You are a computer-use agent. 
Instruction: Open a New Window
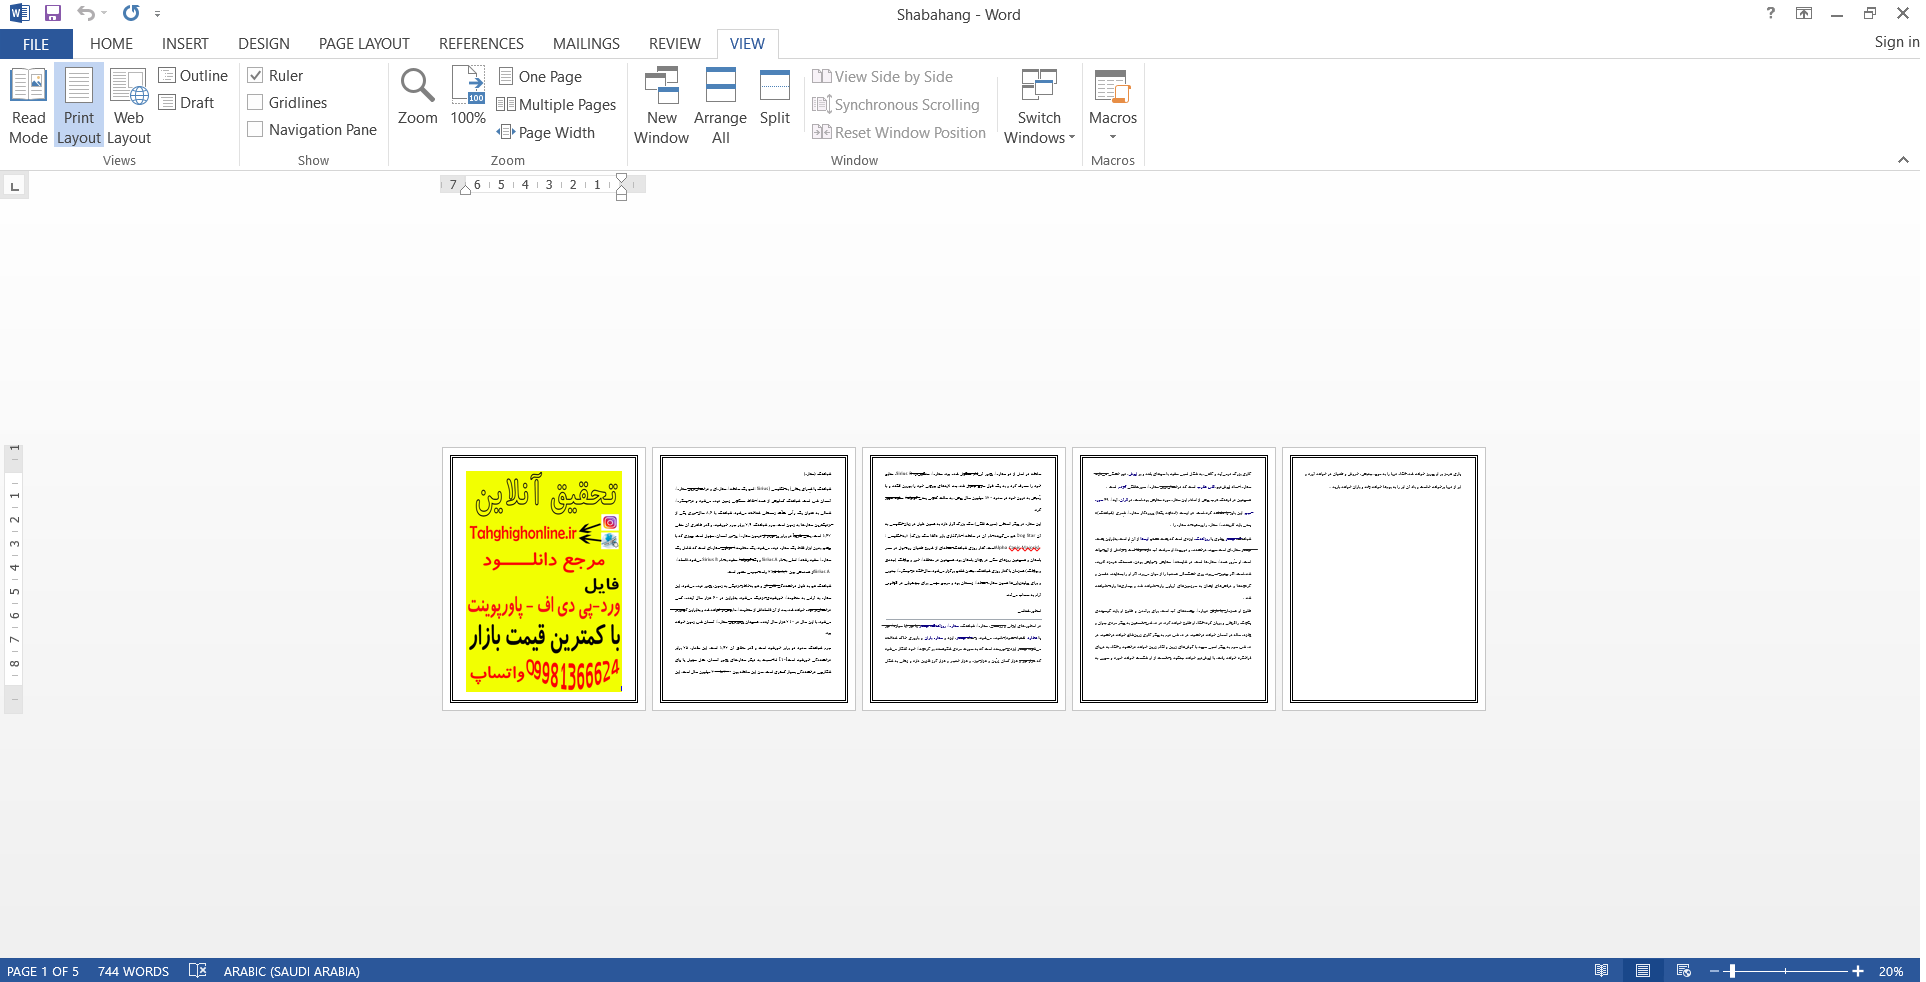pos(662,106)
